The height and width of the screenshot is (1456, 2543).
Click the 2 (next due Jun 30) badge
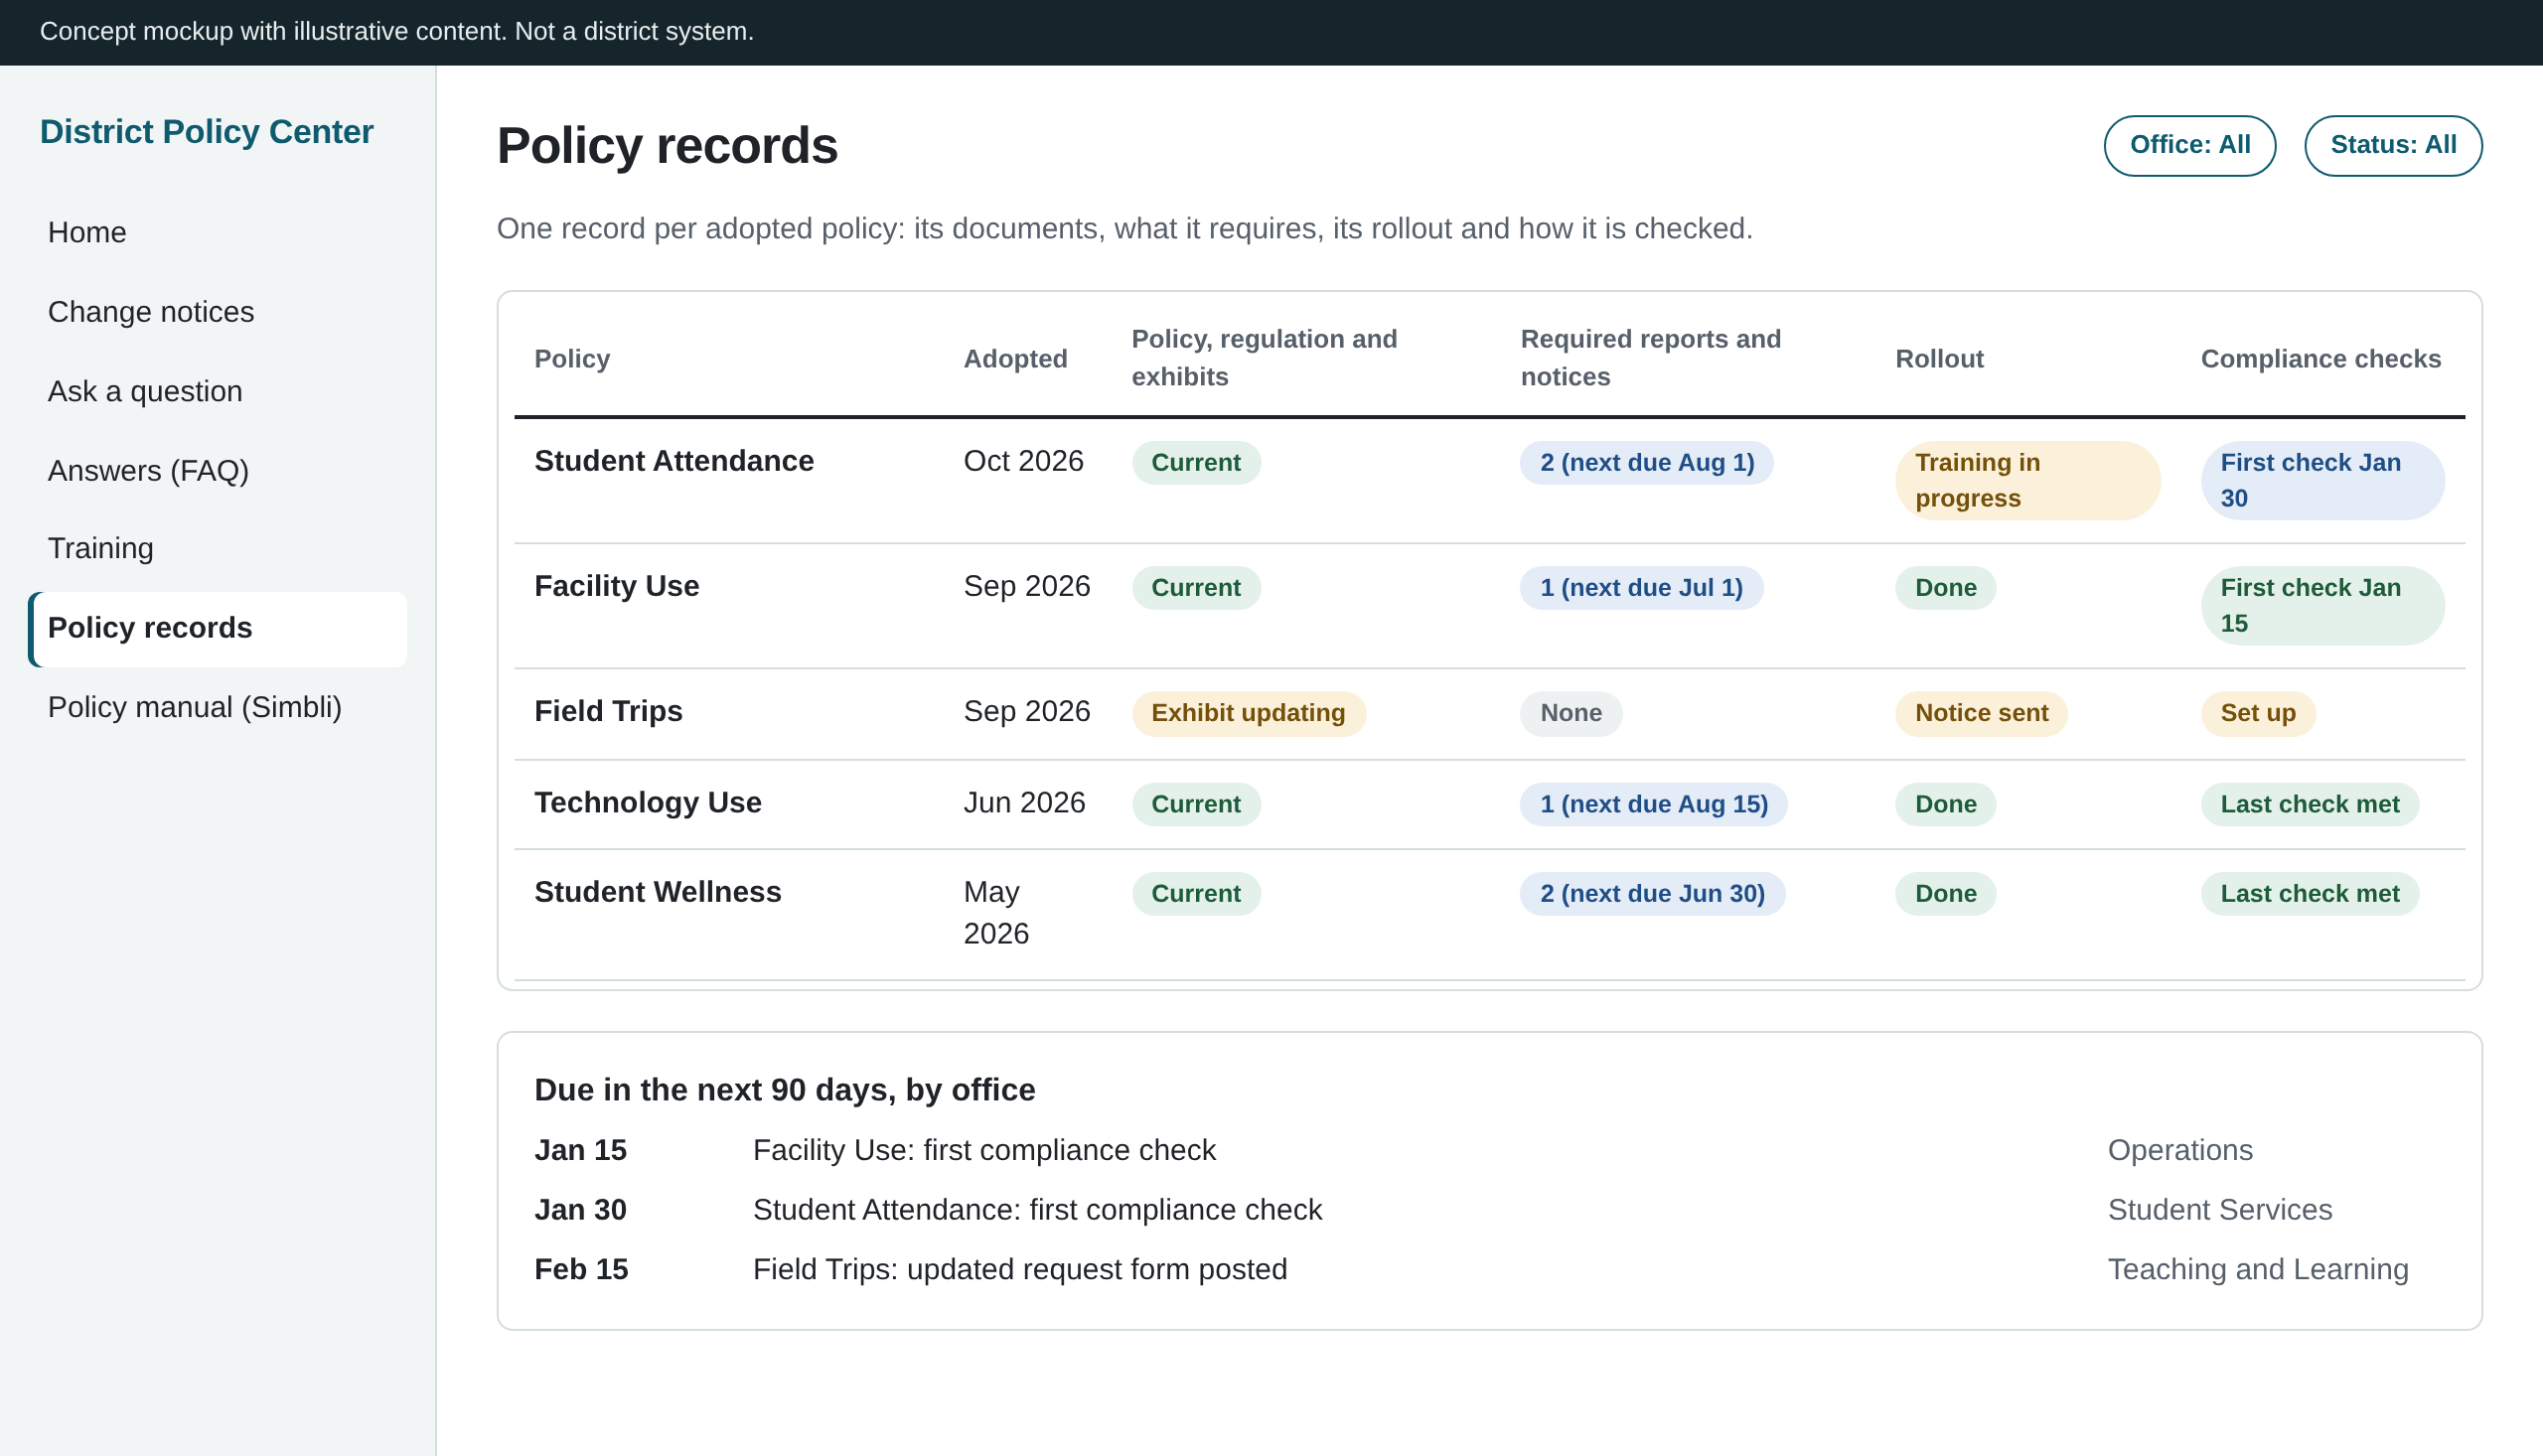pos(1652,894)
